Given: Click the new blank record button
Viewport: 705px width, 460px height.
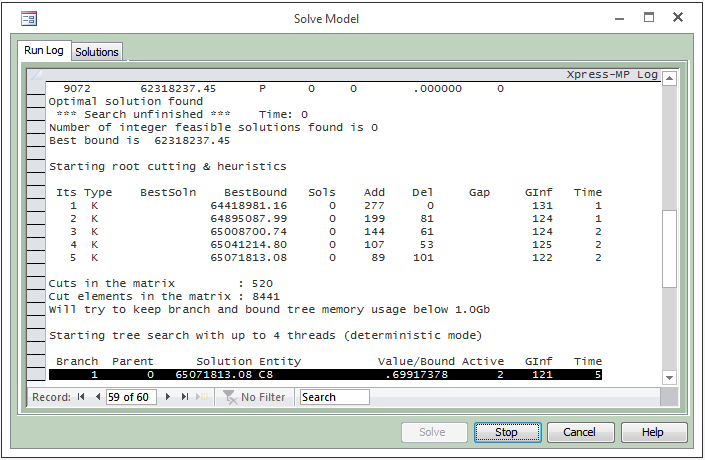Looking at the screenshot, I should point(202,397).
